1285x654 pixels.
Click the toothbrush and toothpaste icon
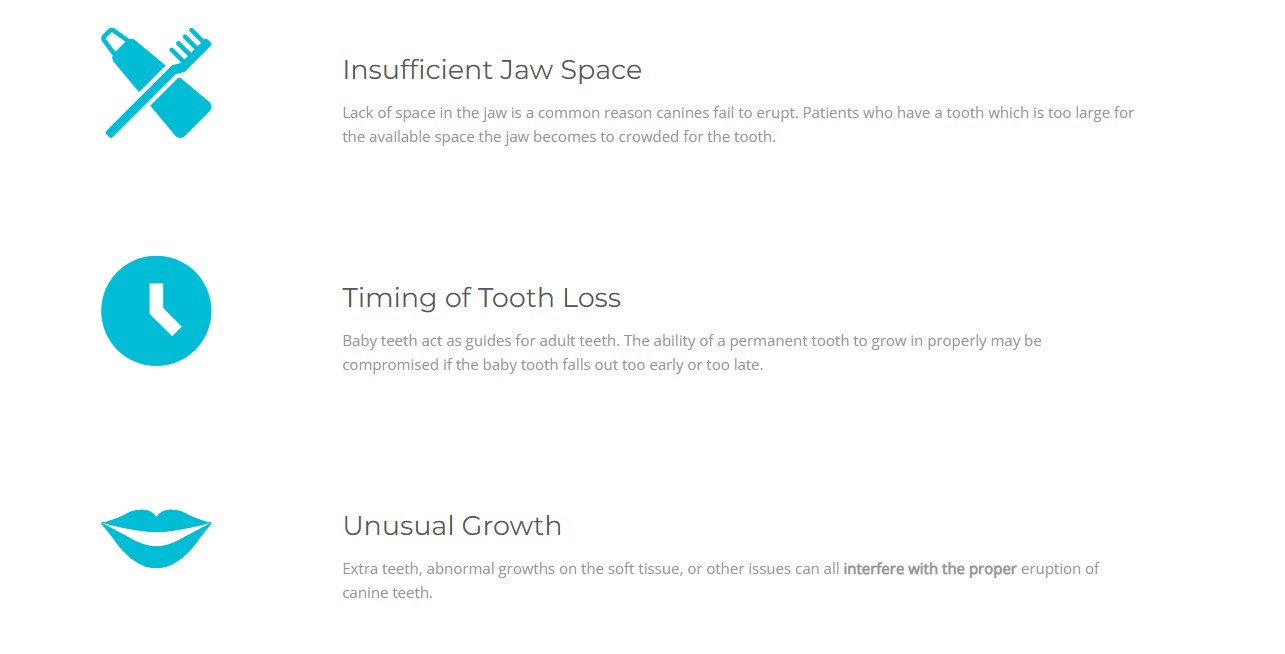(x=156, y=83)
